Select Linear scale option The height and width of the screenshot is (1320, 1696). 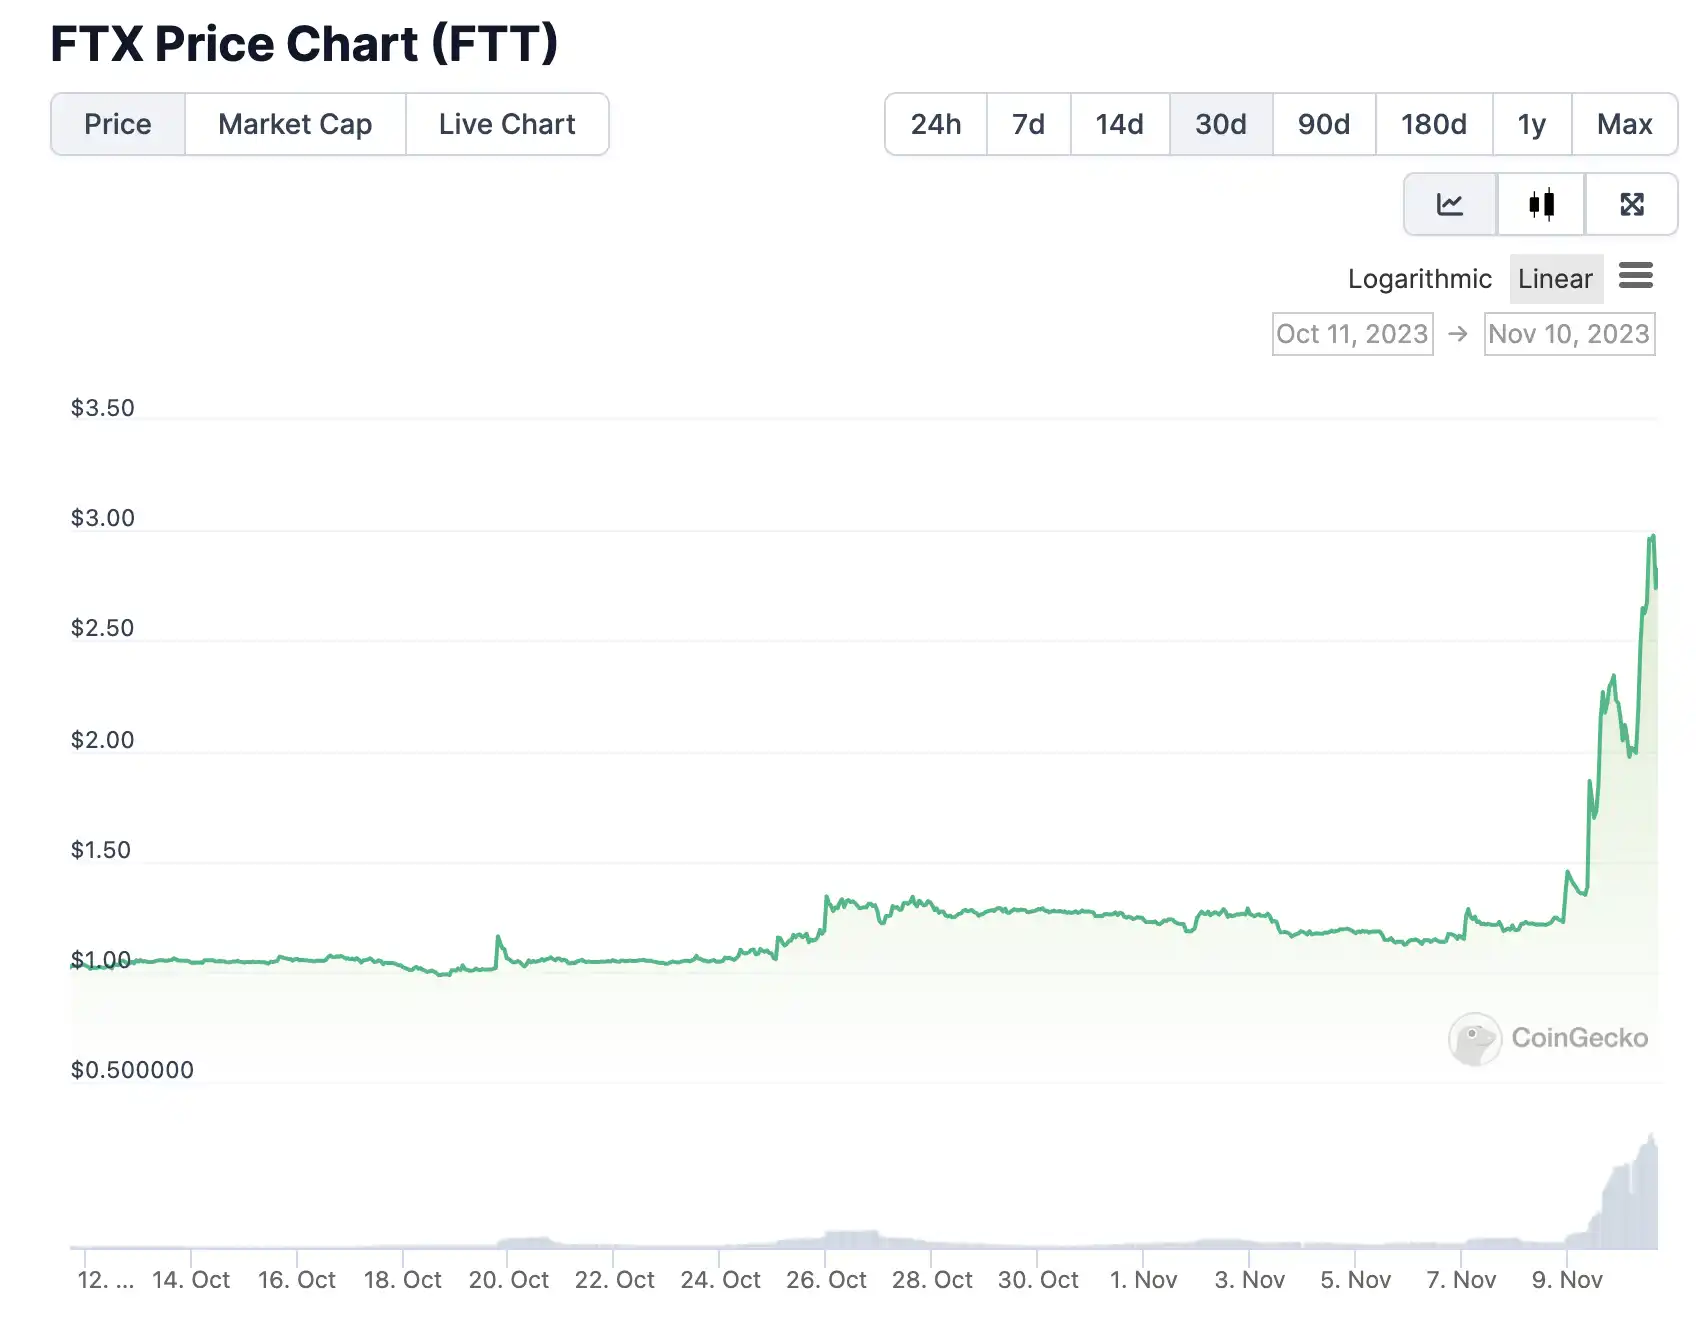pyautogui.click(x=1555, y=279)
